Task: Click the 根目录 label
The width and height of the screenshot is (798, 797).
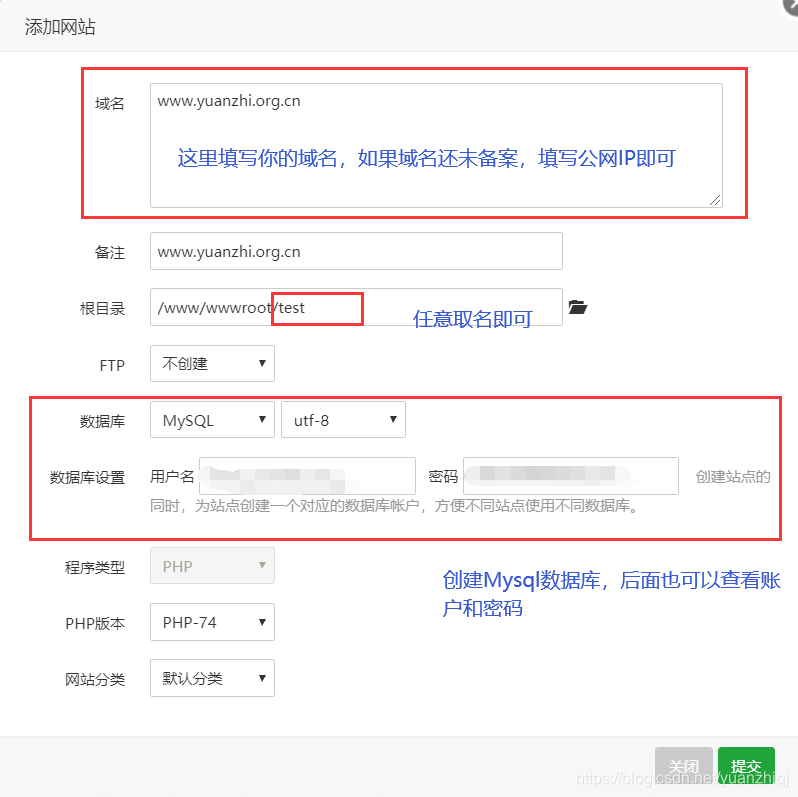Action: (102, 308)
